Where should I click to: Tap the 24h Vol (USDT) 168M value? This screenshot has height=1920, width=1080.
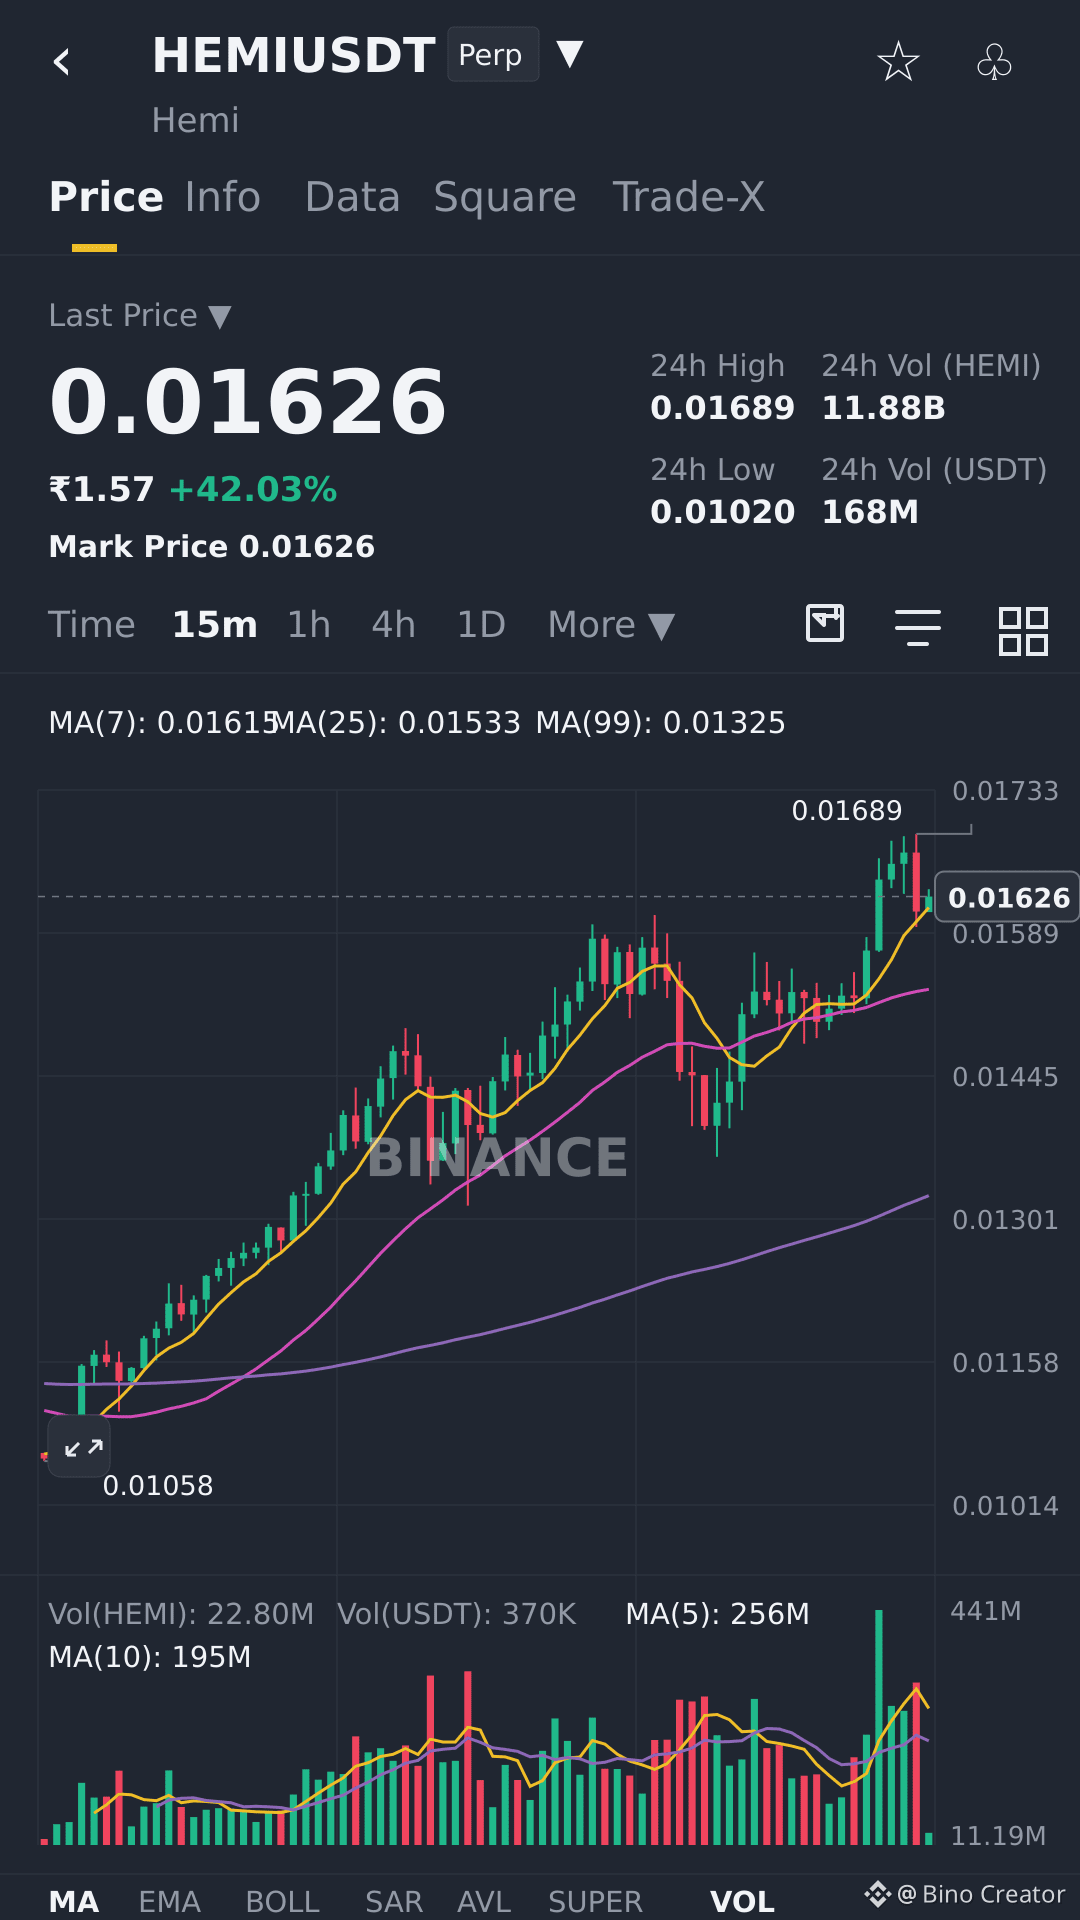pos(870,512)
